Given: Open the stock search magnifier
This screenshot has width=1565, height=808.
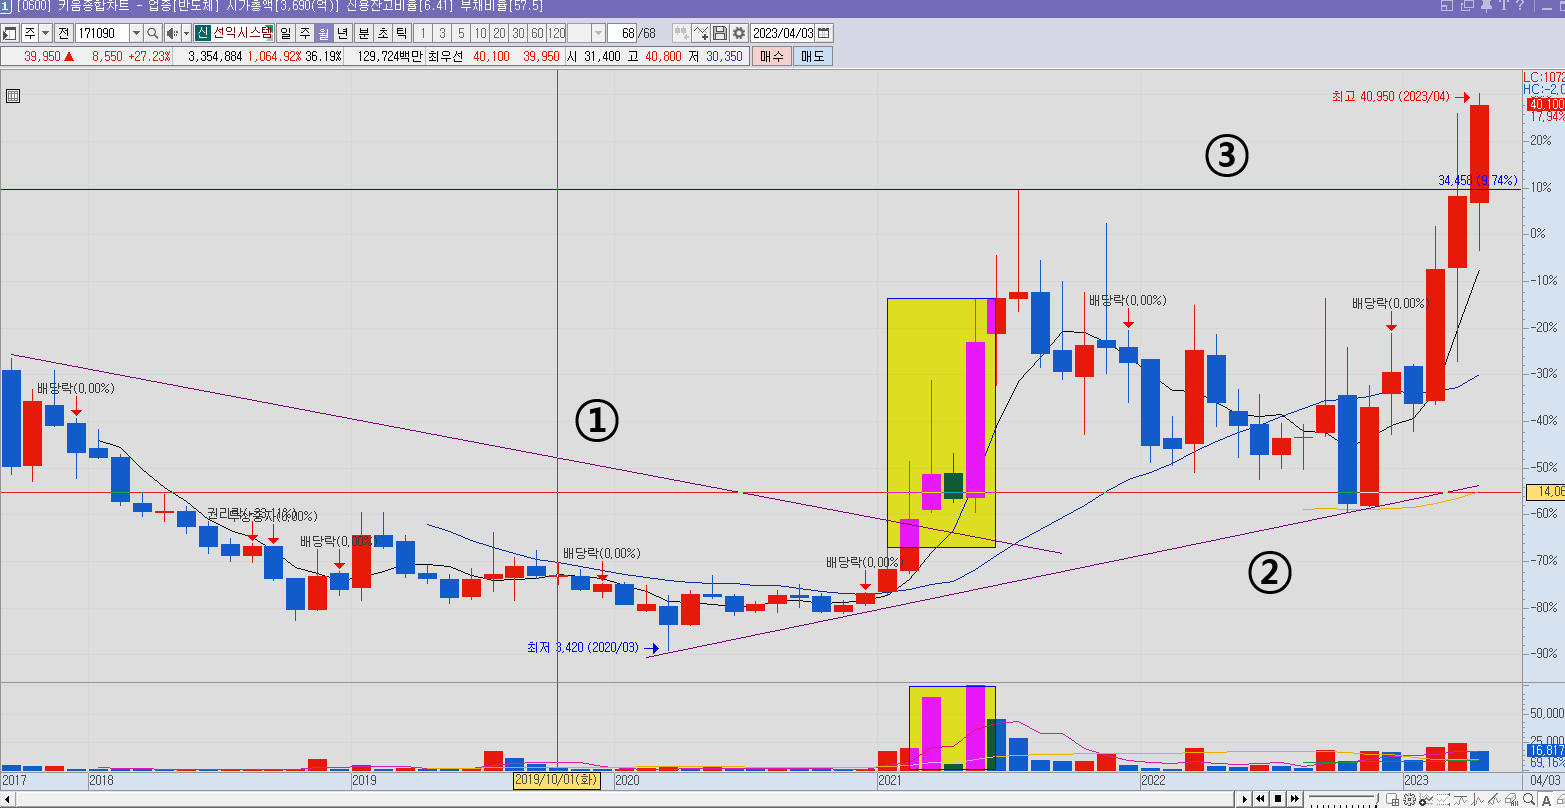Looking at the screenshot, I should coord(153,33).
